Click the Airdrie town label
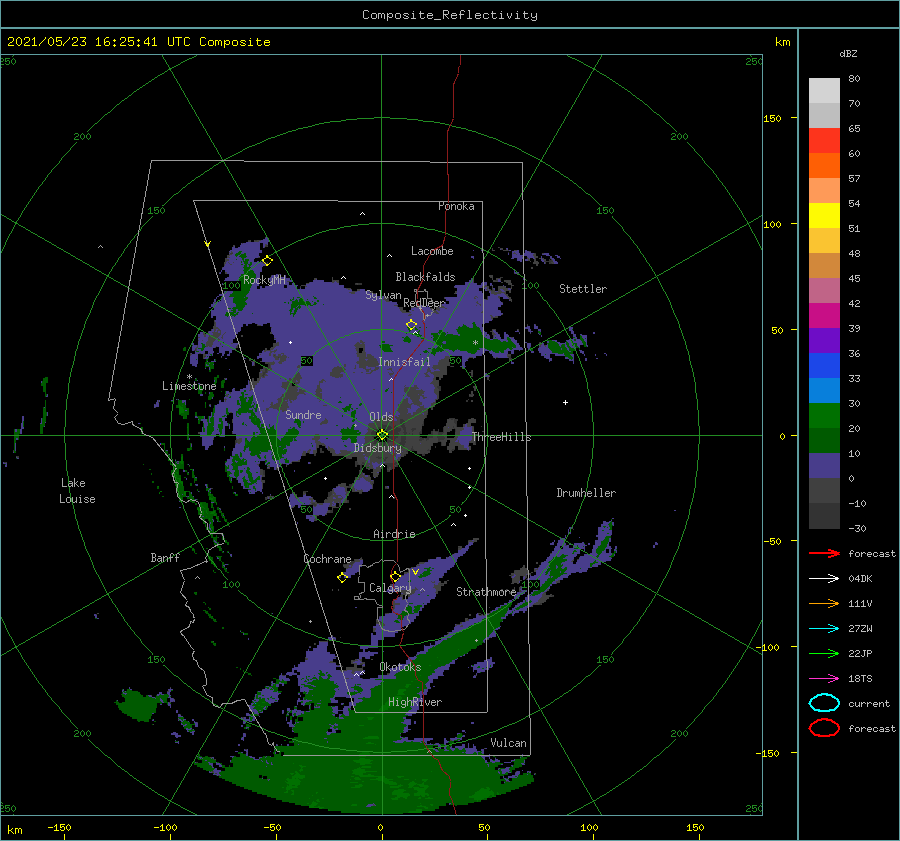This screenshot has height=841, width=900. point(394,534)
